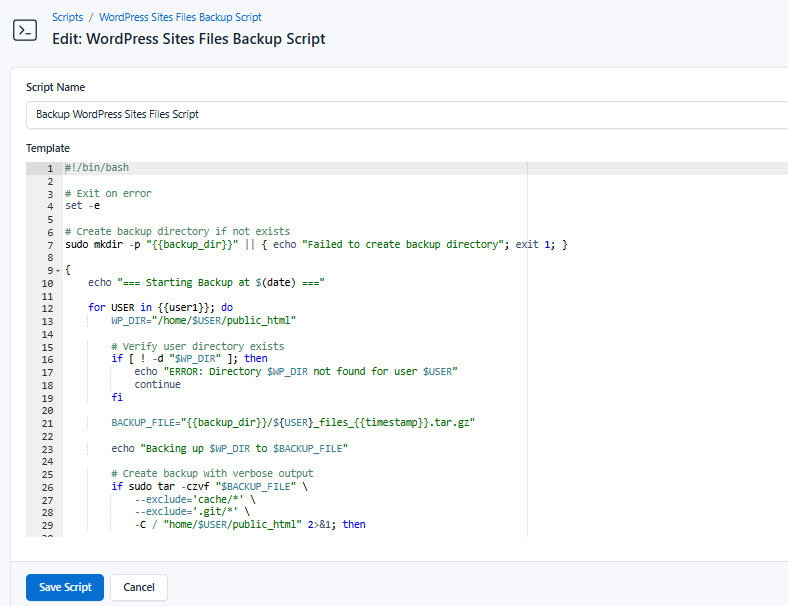The width and height of the screenshot is (788, 606).
Task: Click the Save Script button
Action: tap(65, 587)
